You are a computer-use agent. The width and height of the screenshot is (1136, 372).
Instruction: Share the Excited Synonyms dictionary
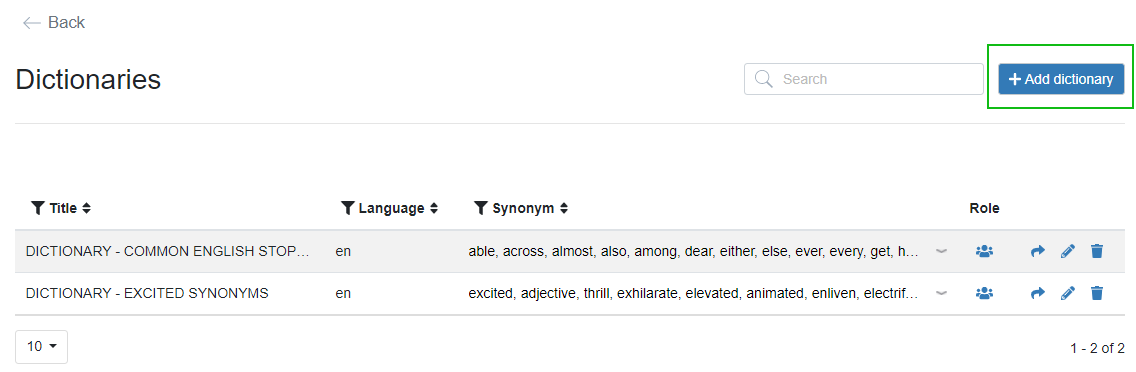point(1037,294)
